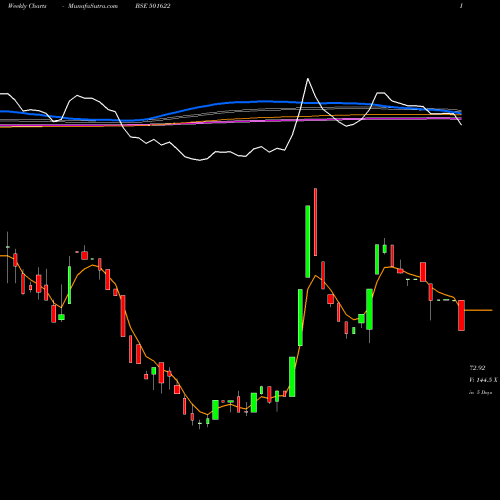
Task: Click the 'Weekly Charts' title text
Action: click(27, 6)
